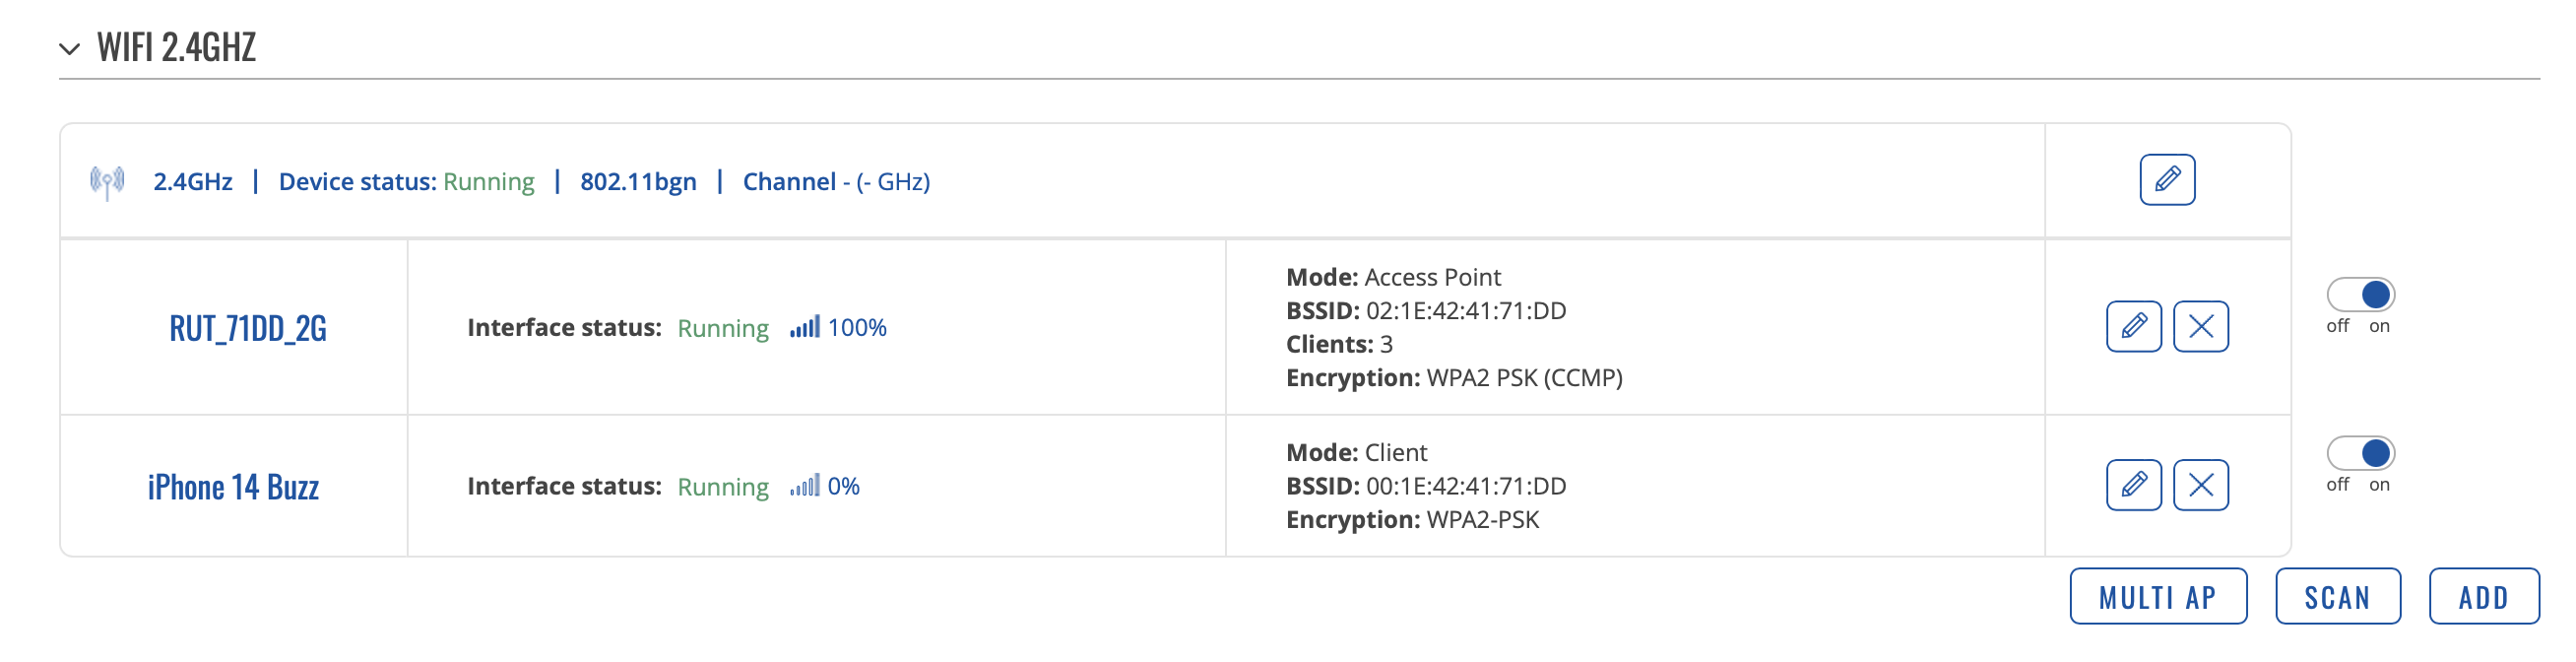Click the RUT_71DD_2G signal strength bars icon

click(804, 327)
